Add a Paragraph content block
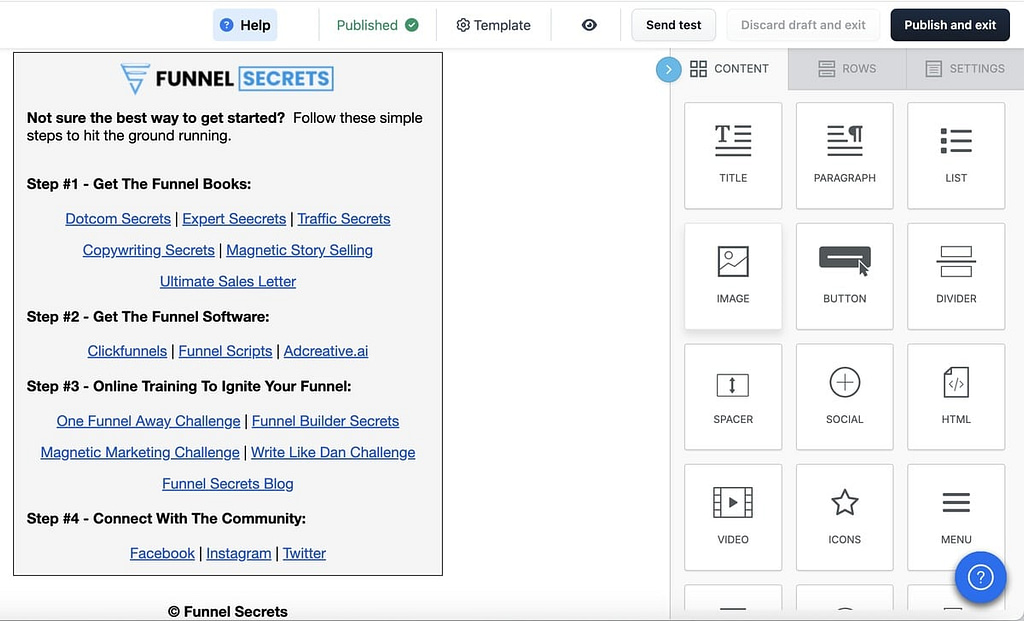Viewport: 1024px width, 621px height. 844,155
